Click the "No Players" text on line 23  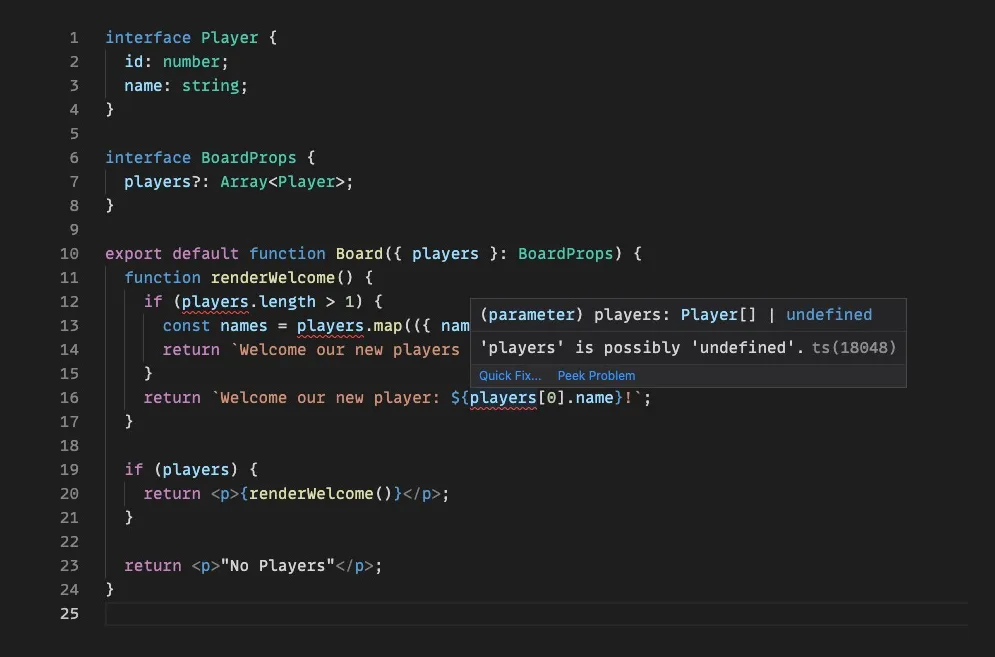tap(277, 565)
